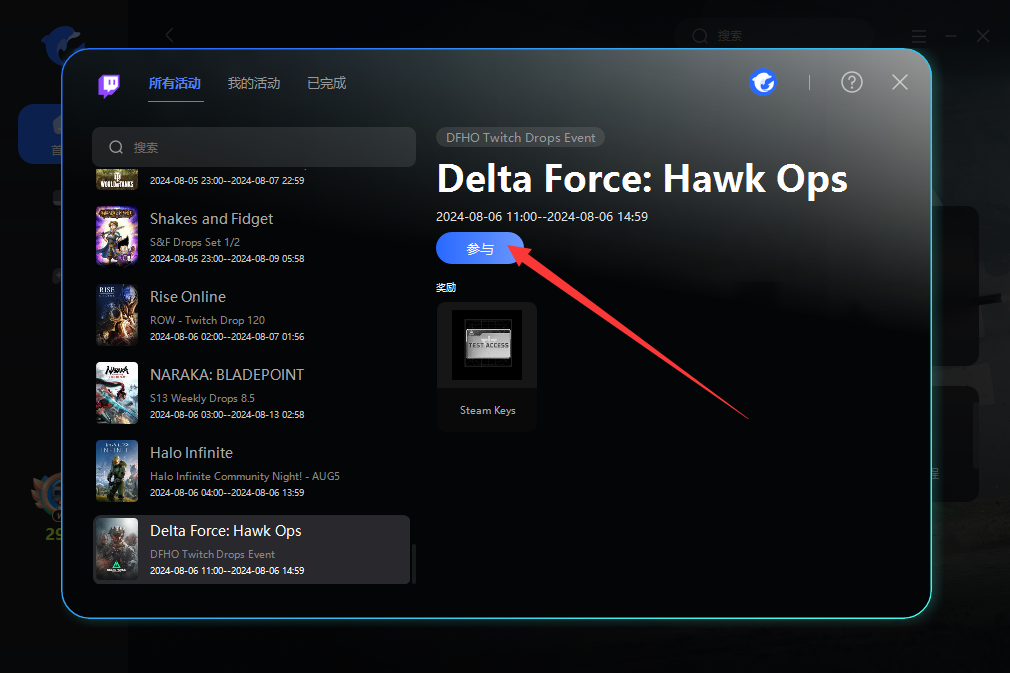
Task: Click the back arrow in background window
Action: coord(170,35)
